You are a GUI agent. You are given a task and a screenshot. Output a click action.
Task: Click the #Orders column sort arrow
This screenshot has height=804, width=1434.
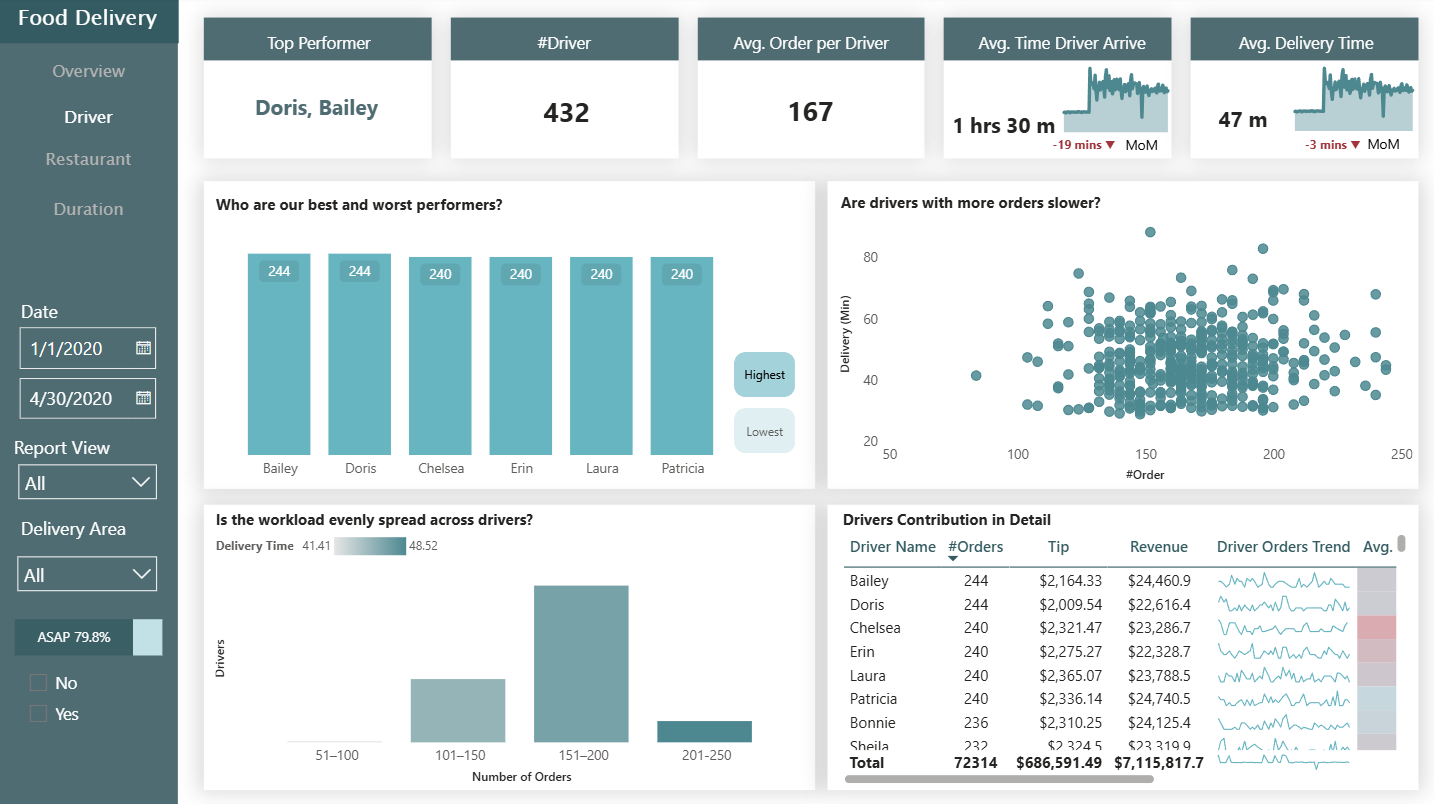tap(952, 559)
